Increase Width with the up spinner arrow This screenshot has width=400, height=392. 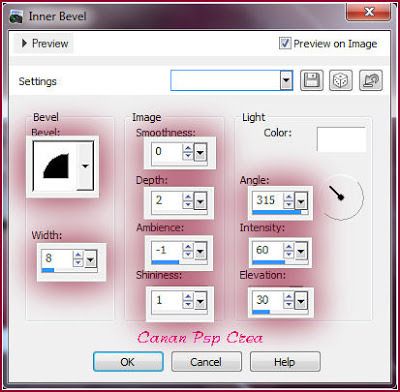(78, 255)
